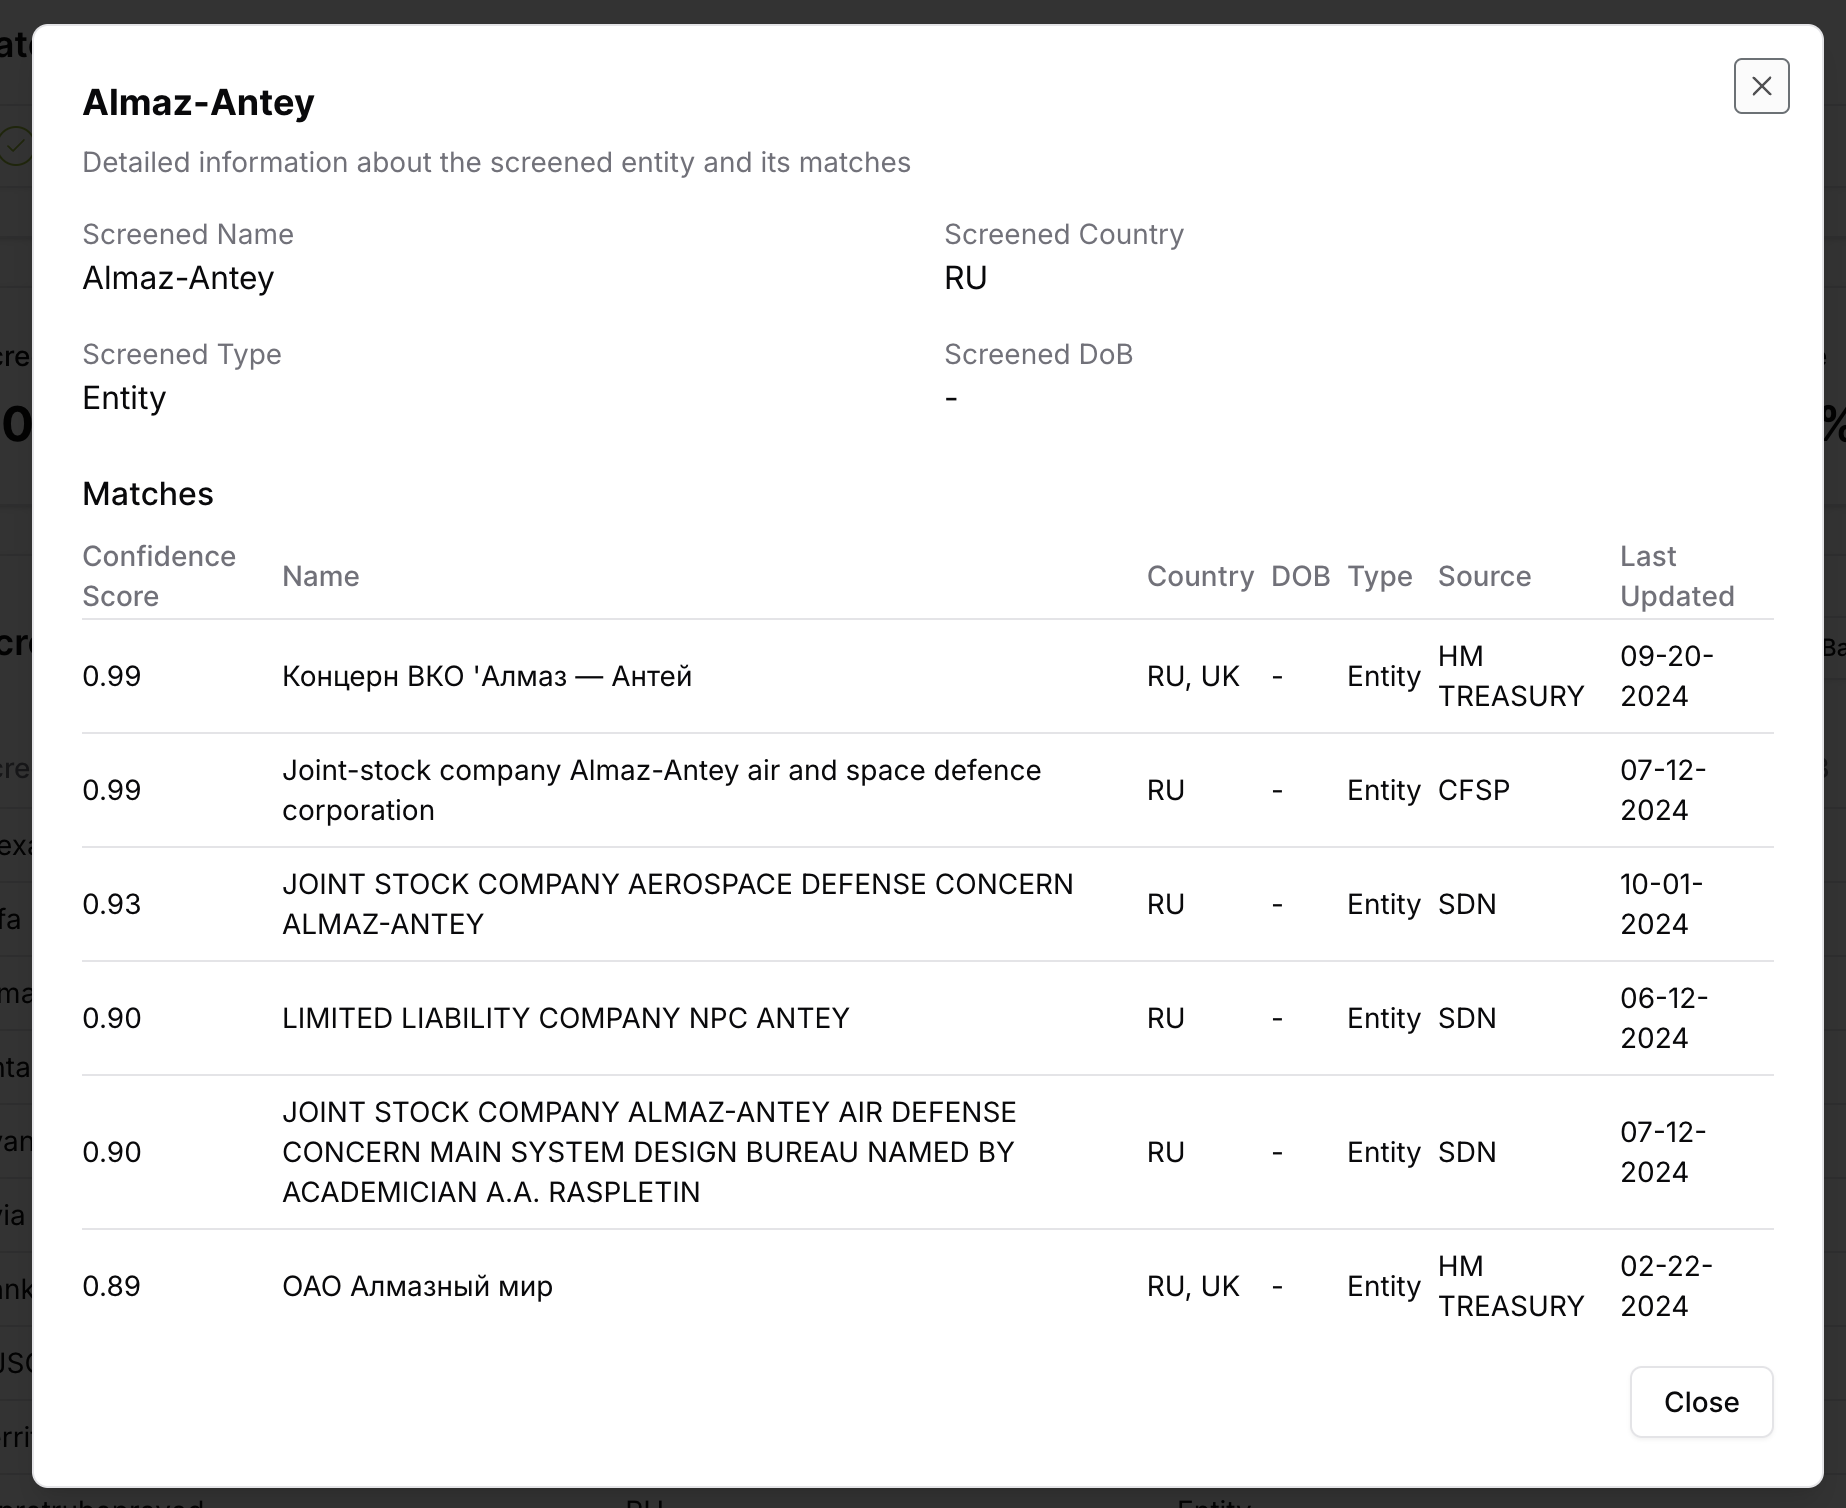Click the Type column header
Screen dimensions: 1846x1508
1379,576
